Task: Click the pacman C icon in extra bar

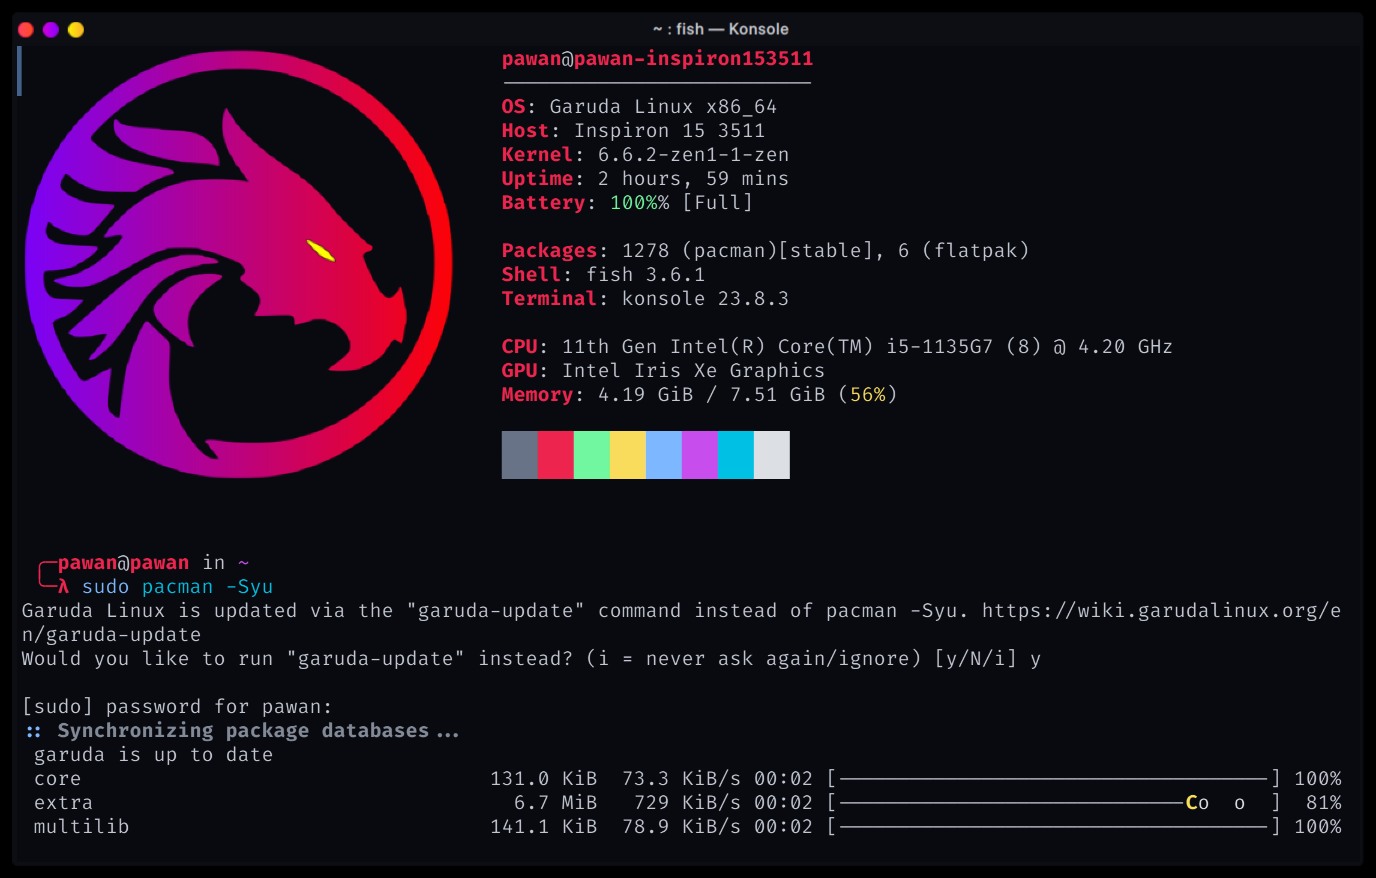Action: [x=1192, y=803]
